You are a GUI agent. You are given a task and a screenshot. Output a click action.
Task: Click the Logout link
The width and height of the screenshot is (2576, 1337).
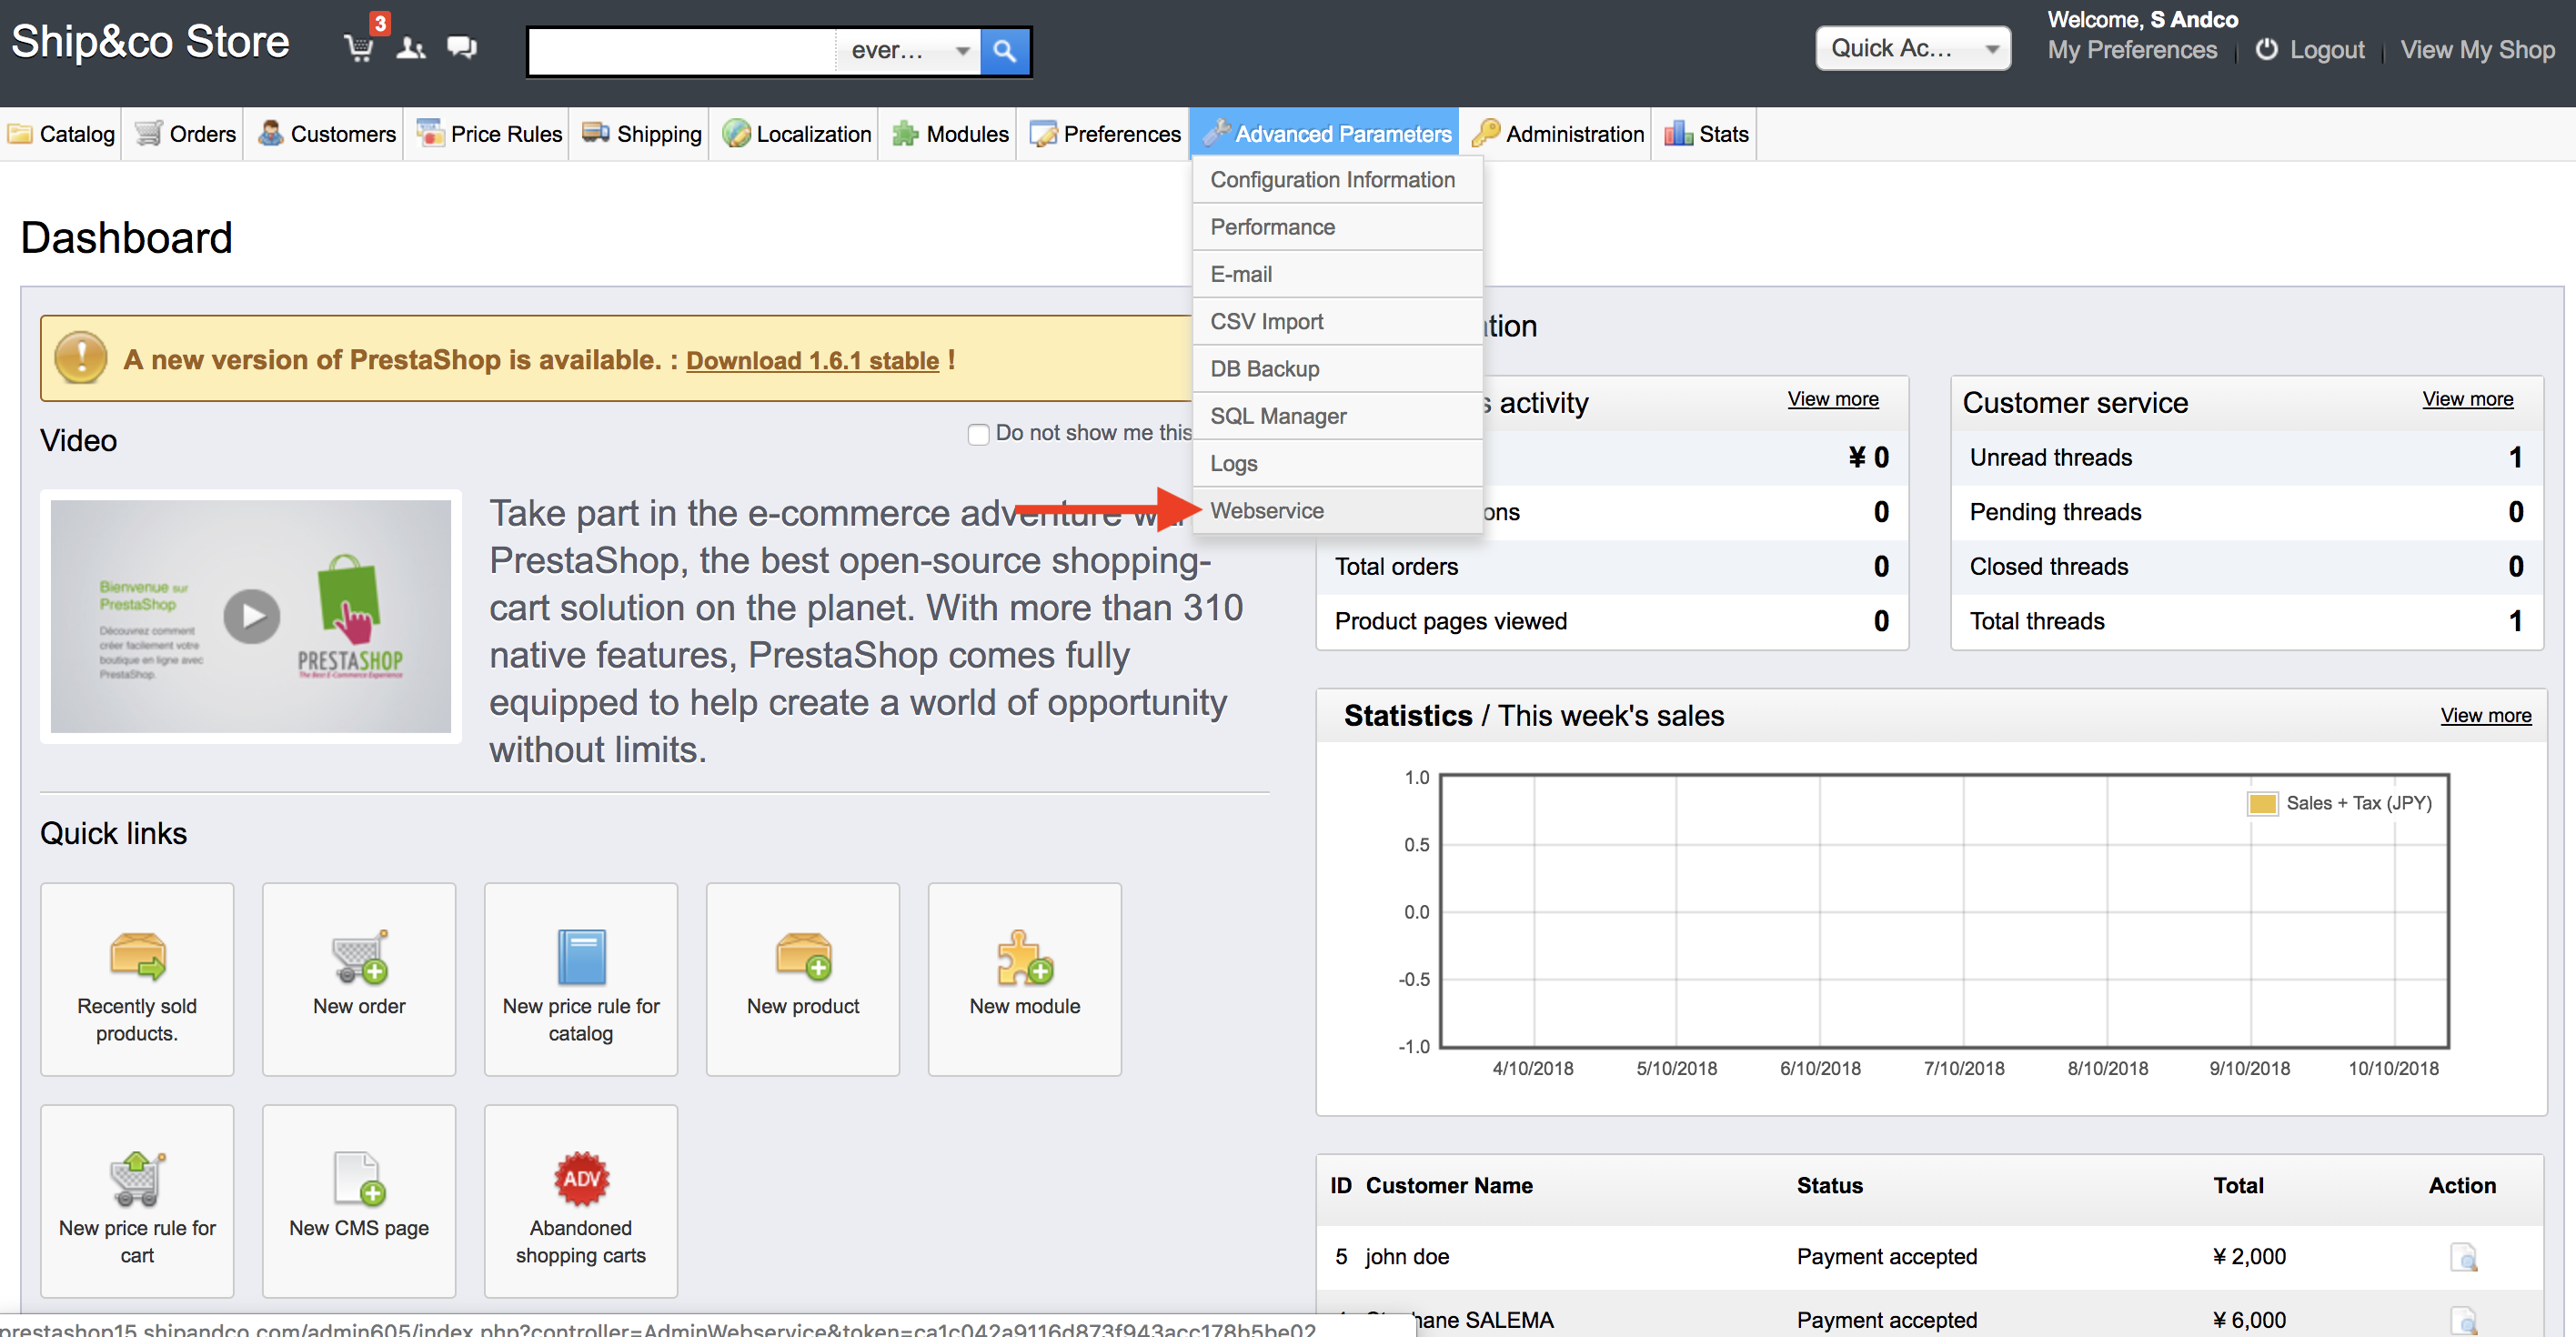(x=2326, y=50)
